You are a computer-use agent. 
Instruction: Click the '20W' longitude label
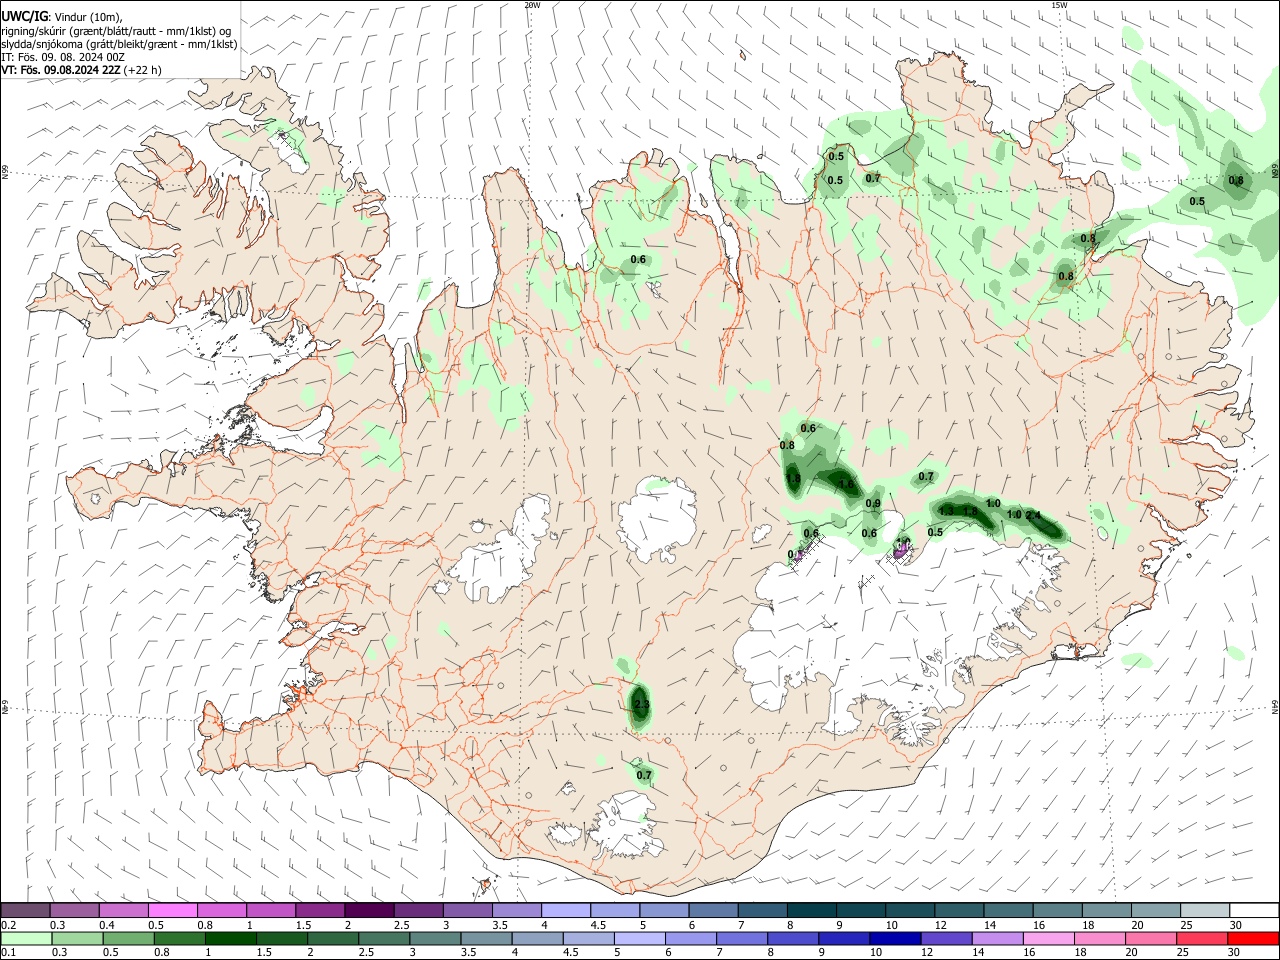pyautogui.click(x=532, y=5)
